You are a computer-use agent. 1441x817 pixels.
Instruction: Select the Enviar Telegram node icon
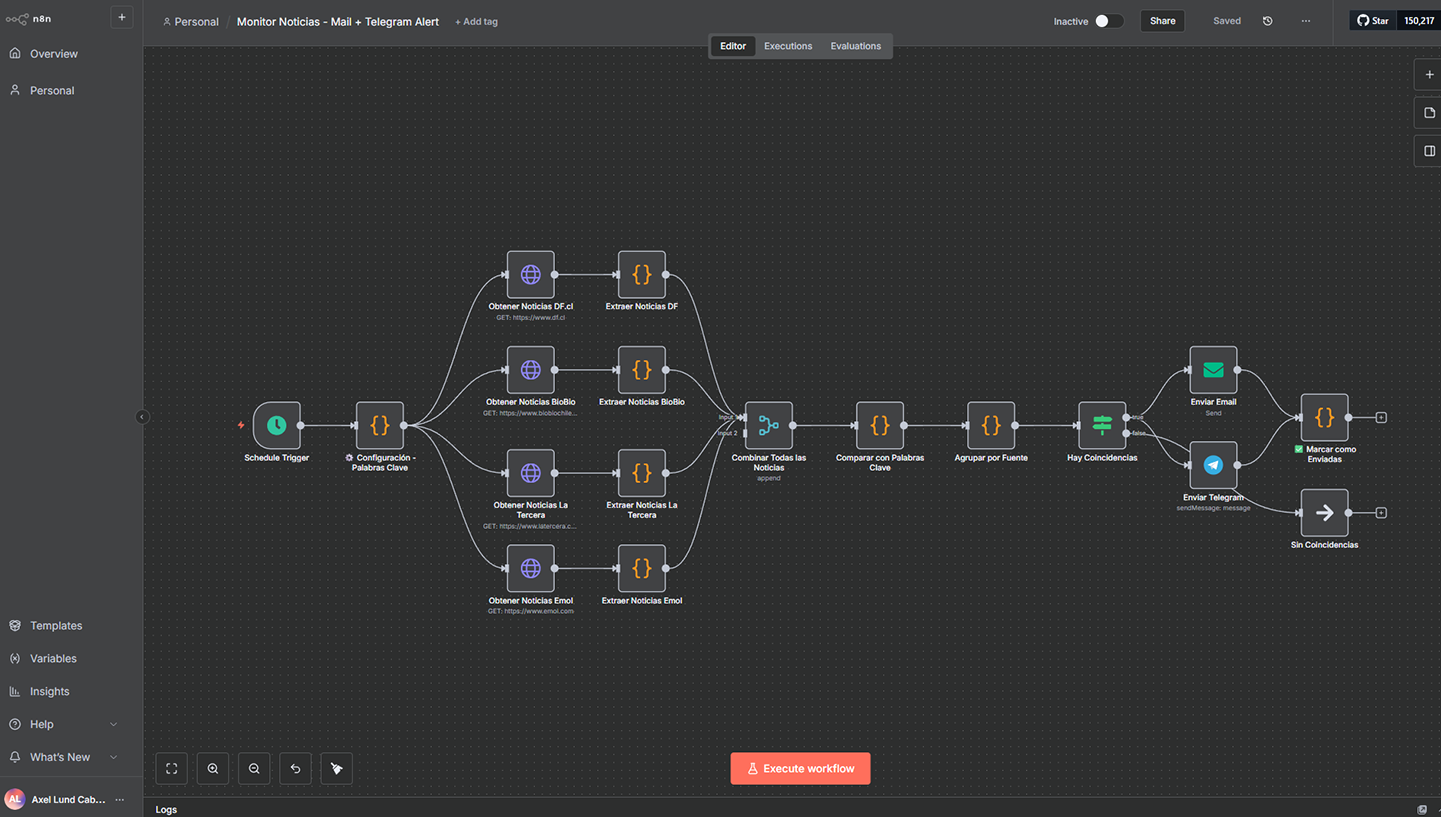pos(1213,465)
